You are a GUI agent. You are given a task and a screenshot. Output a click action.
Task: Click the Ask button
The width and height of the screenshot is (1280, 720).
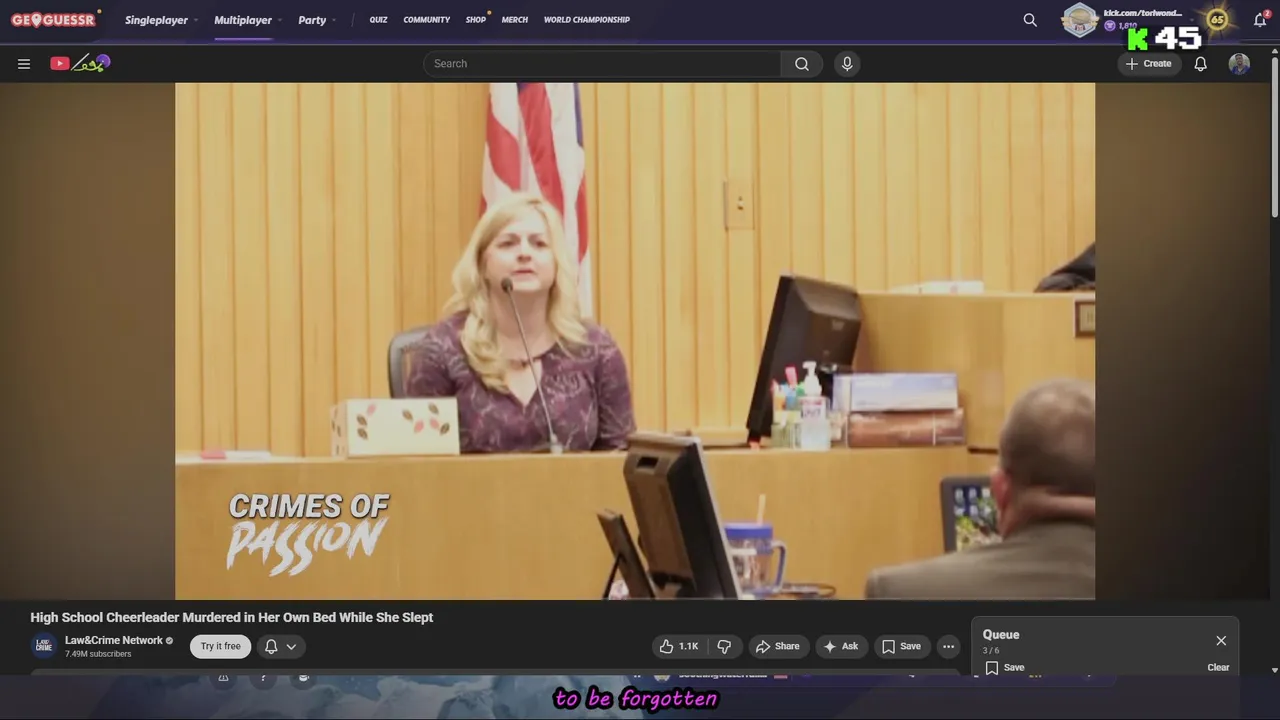pyautogui.click(x=841, y=647)
